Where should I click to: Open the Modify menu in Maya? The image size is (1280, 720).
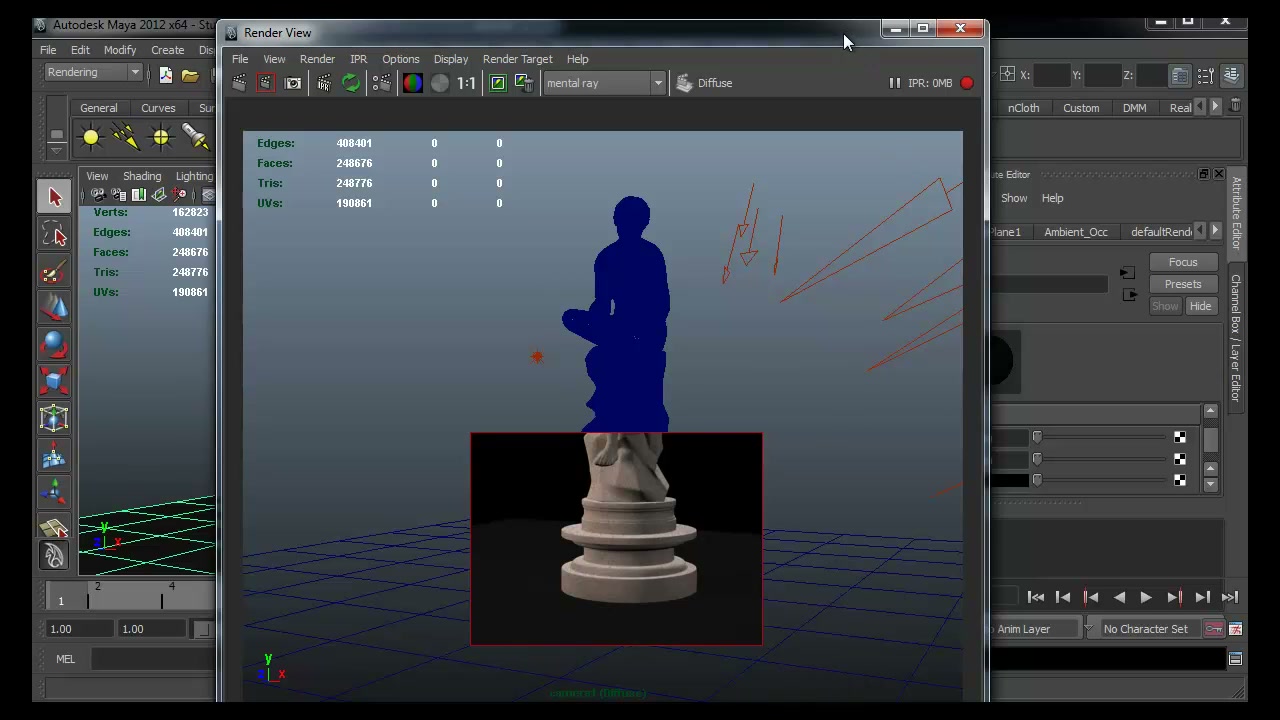(119, 50)
